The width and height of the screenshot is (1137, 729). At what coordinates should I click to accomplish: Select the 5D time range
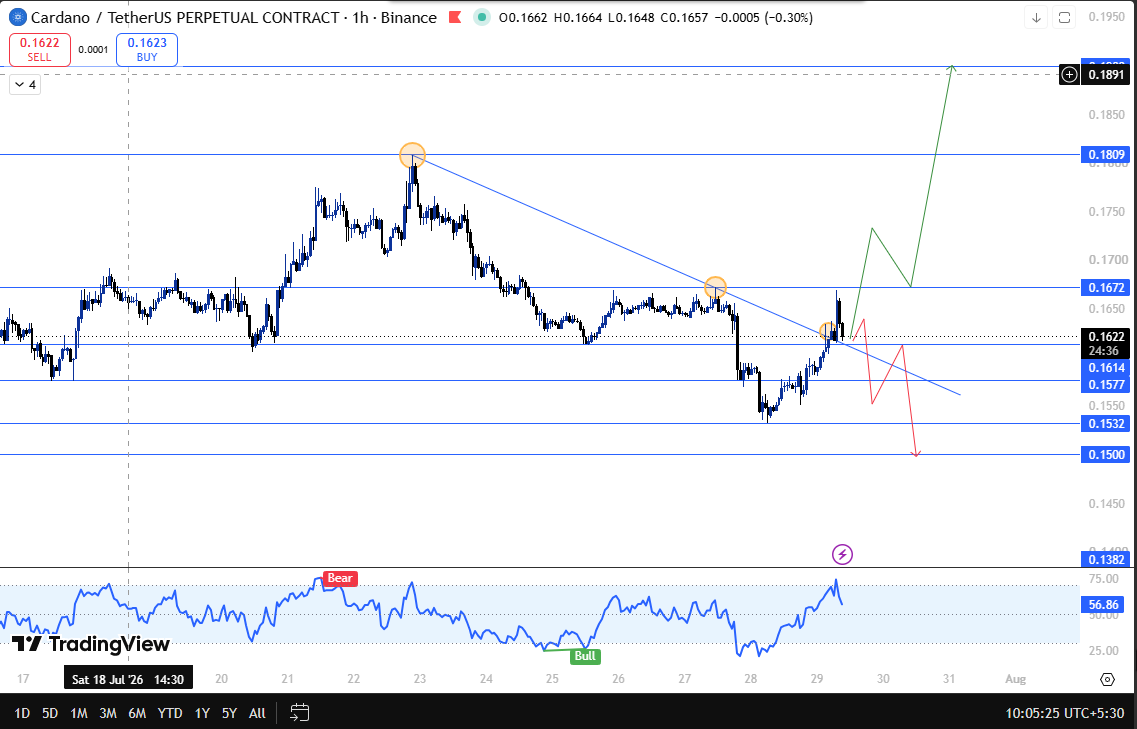(49, 713)
